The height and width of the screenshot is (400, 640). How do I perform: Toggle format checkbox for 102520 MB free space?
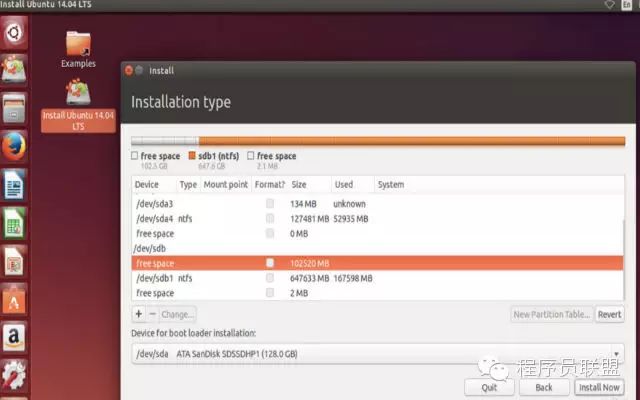click(270, 263)
